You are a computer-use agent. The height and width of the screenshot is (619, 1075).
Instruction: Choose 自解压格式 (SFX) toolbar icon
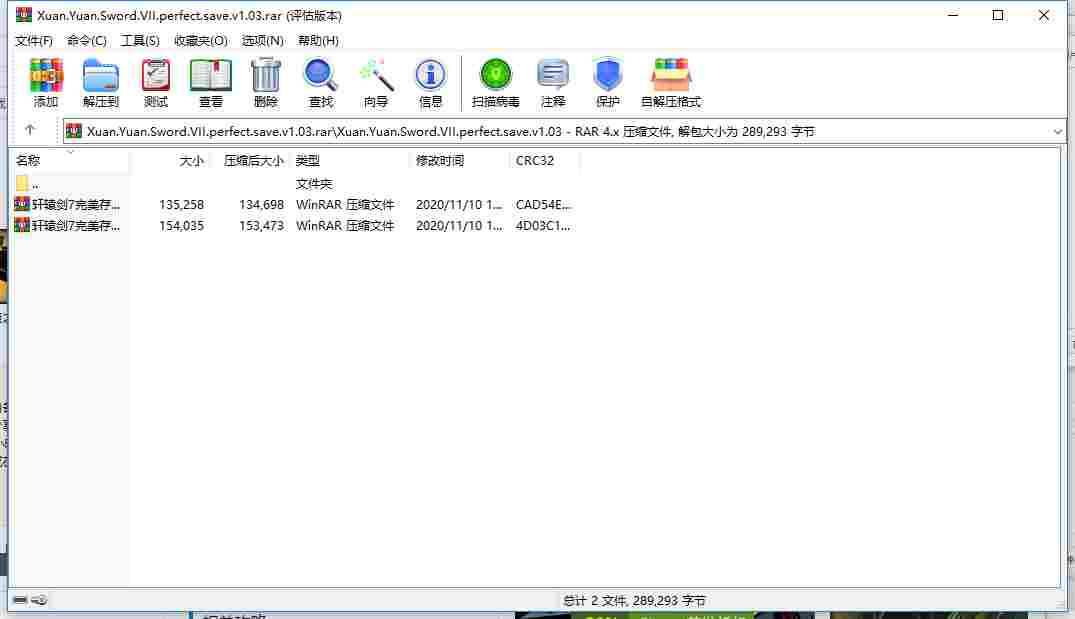tap(671, 82)
